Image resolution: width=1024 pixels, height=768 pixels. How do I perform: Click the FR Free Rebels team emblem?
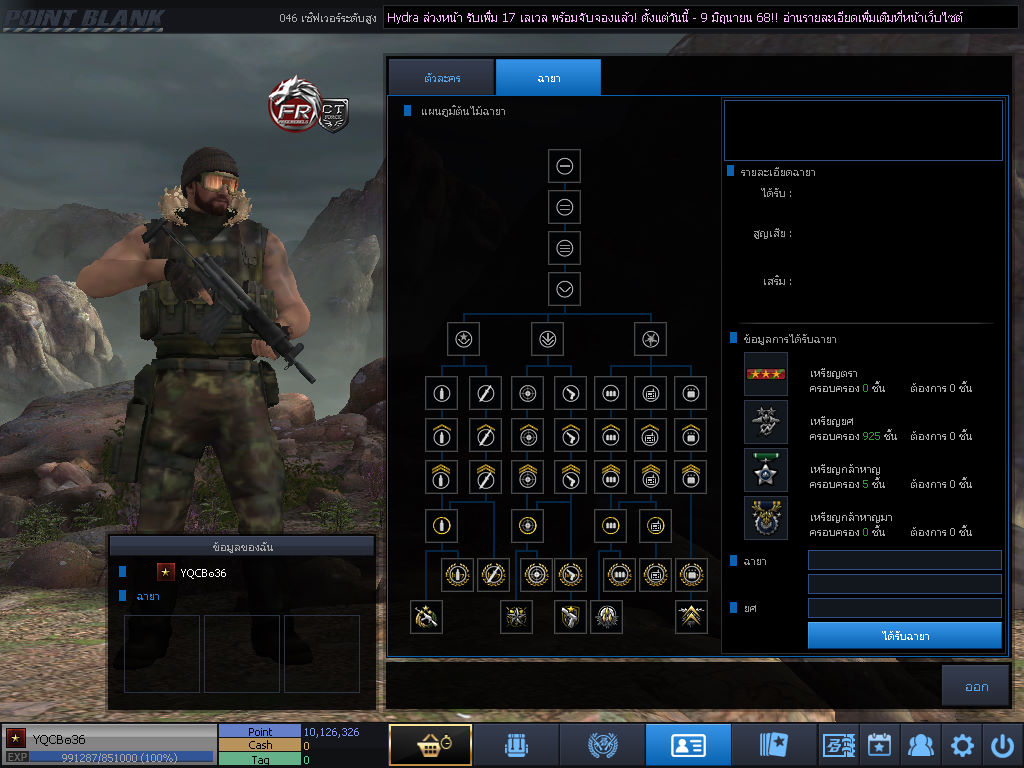click(x=295, y=104)
